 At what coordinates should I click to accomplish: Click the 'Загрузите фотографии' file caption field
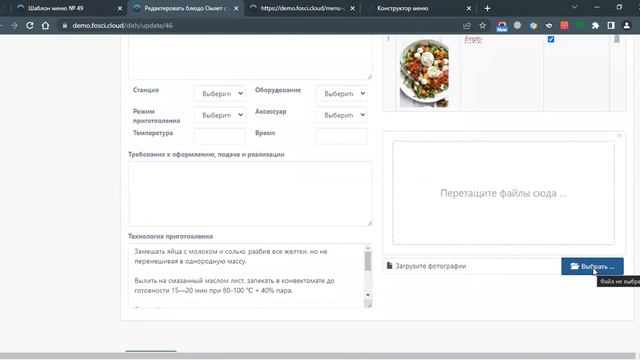point(472,266)
